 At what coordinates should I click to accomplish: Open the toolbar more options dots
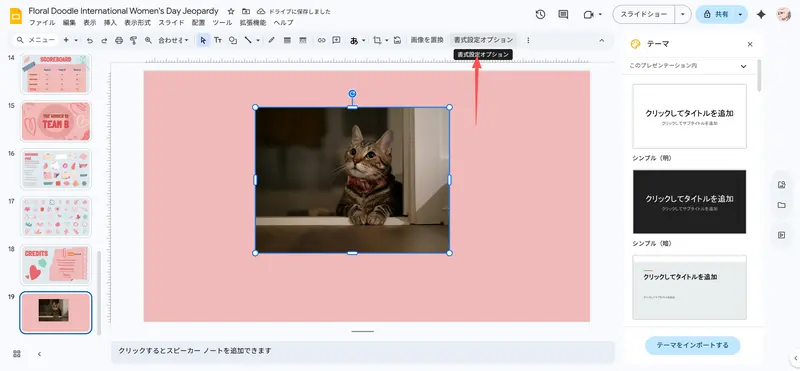coord(528,40)
